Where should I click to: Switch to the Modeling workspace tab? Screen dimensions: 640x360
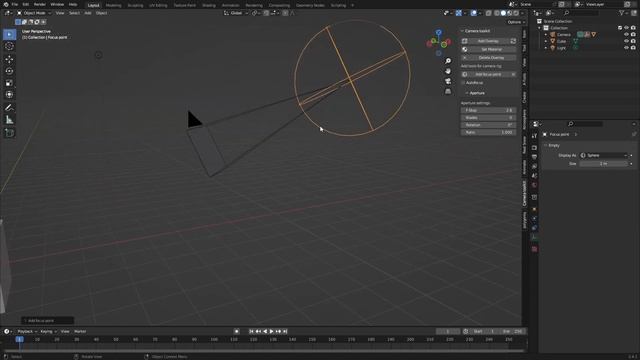(x=113, y=5)
